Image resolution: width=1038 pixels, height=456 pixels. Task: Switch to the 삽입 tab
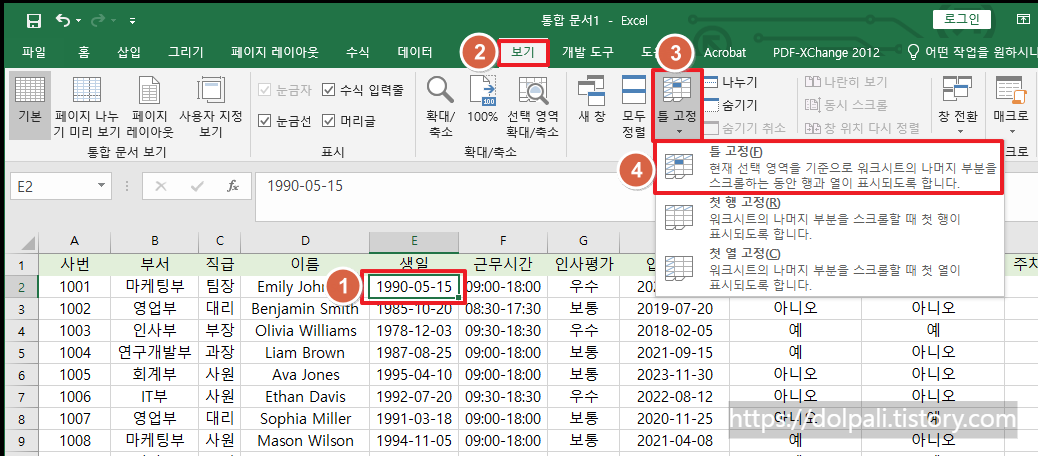pyautogui.click(x=128, y=52)
